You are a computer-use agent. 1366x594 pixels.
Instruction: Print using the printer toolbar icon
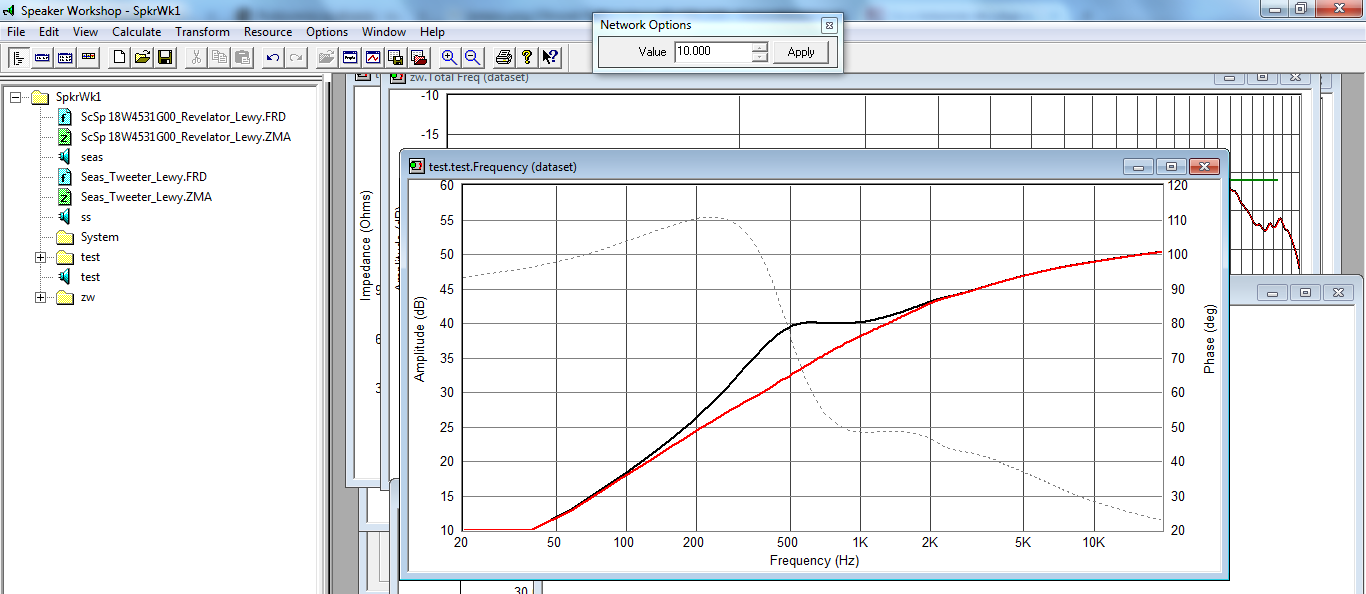(x=504, y=57)
